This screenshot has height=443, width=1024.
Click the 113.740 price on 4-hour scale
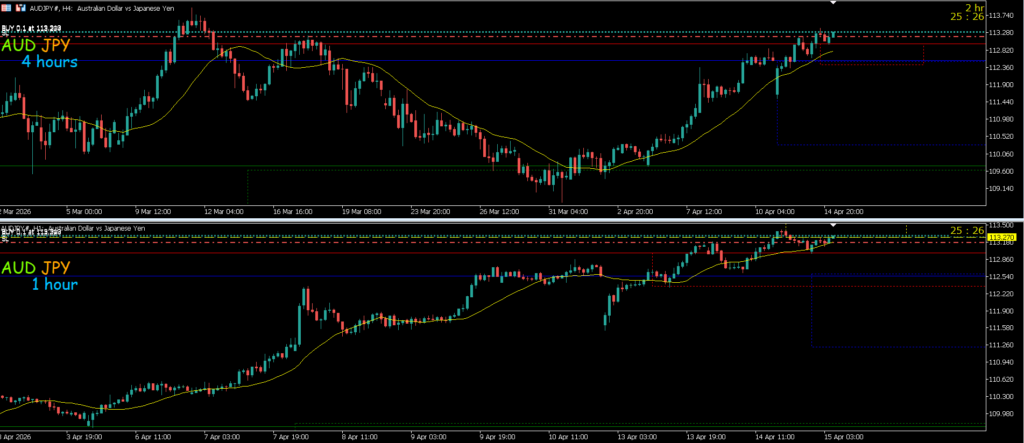click(x=1000, y=15)
